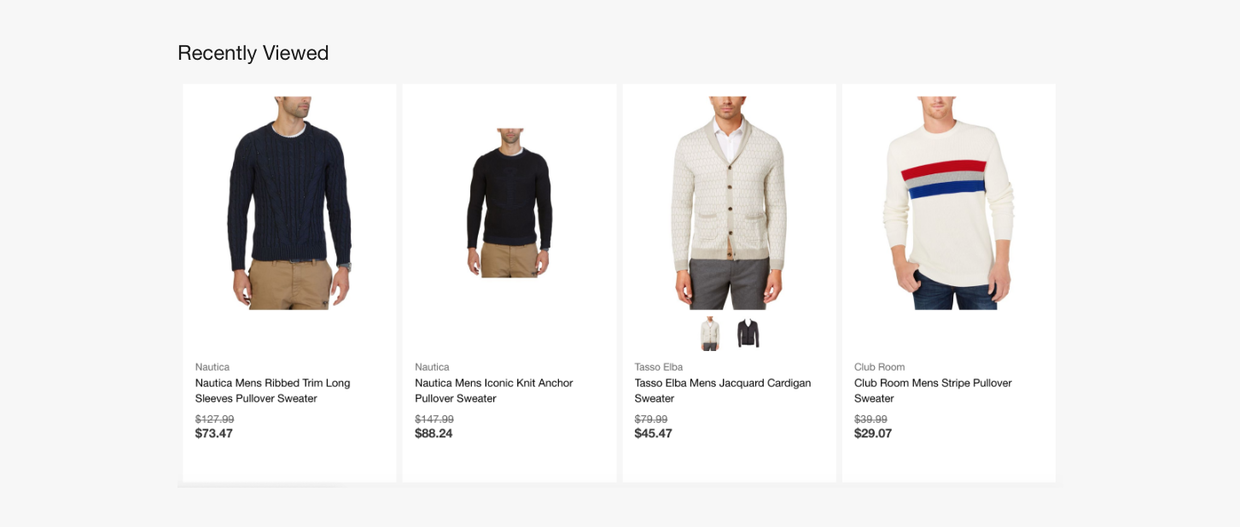1240x527 pixels.
Task: Open the black Nautica anchor sweater image
Action: [509, 202]
